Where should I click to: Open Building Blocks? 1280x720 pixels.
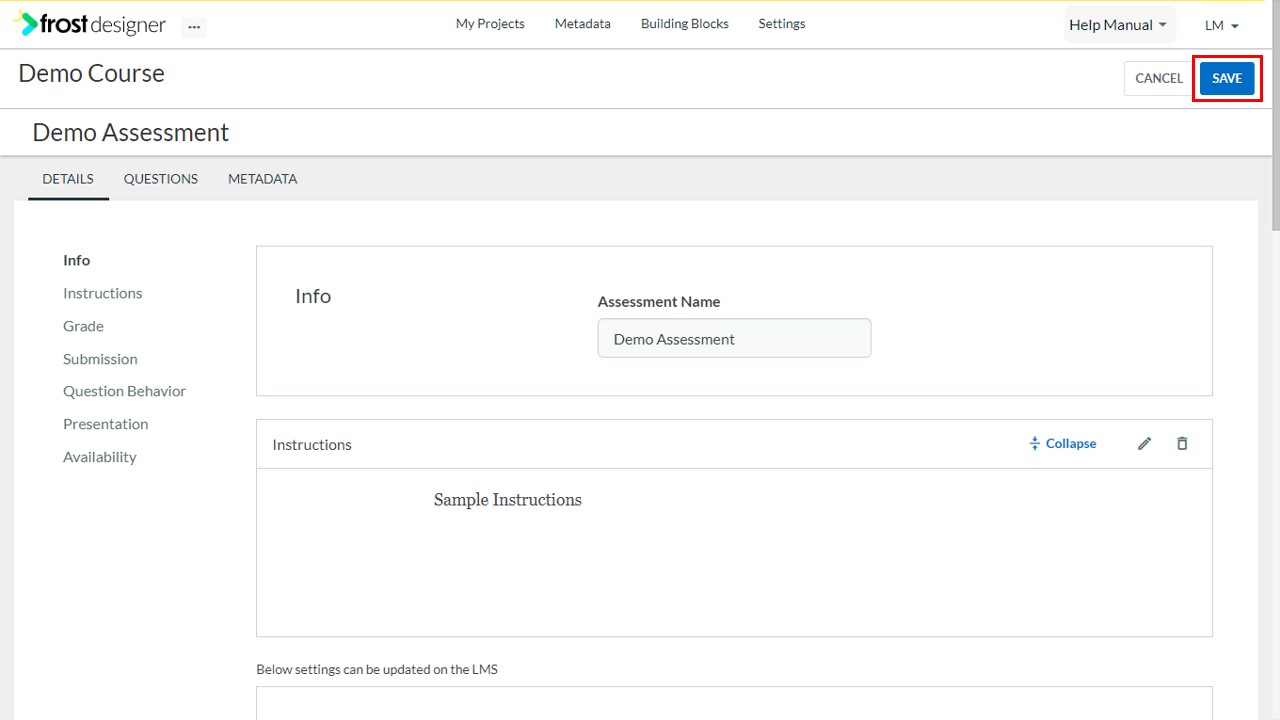(x=685, y=23)
